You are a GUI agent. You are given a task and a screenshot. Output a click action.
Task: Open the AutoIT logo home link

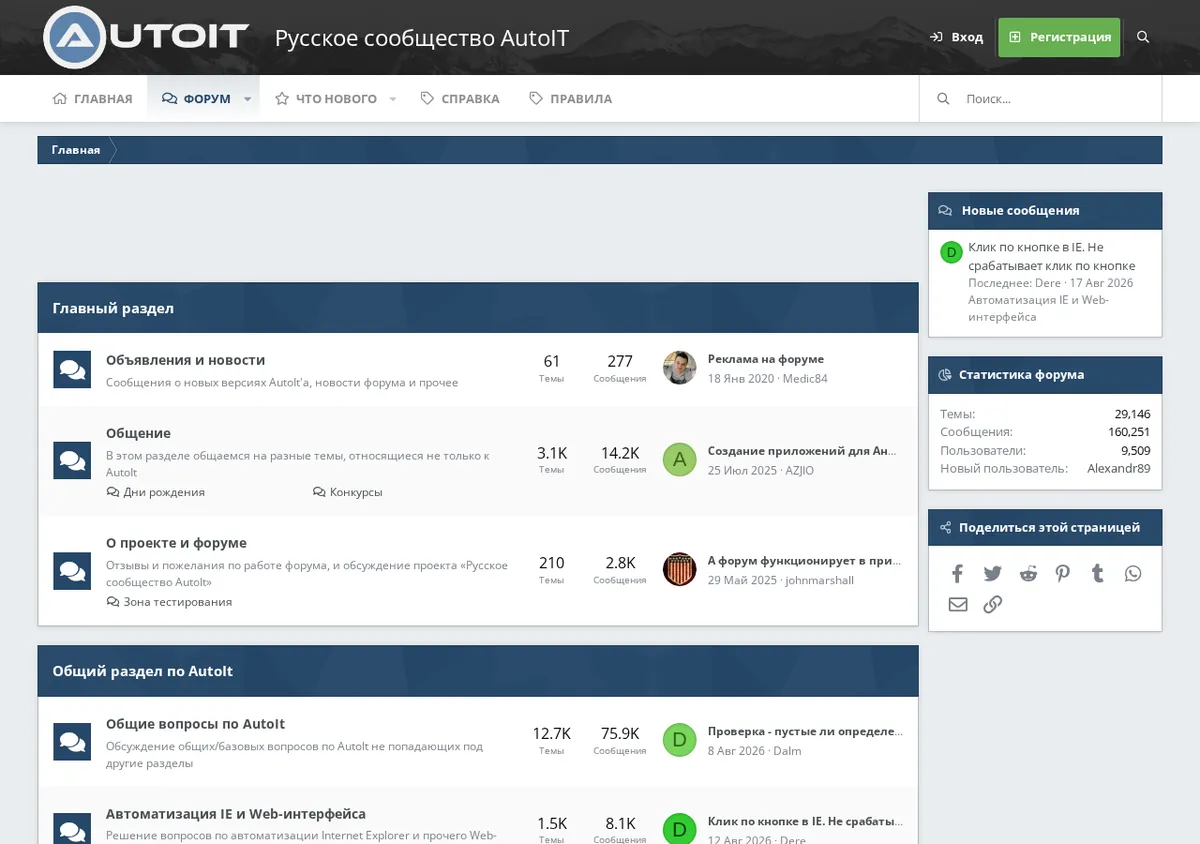click(x=146, y=37)
